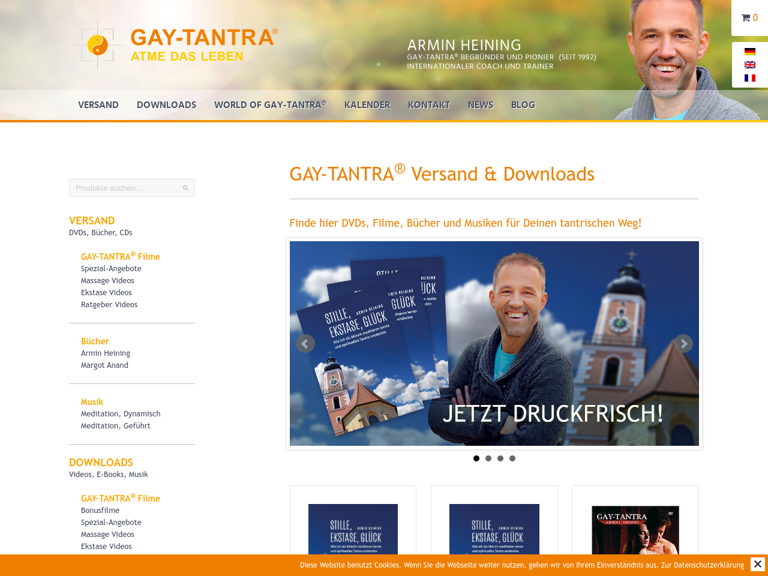Select the fourth slider dot
768x576 pixels.
[x=512, y=458]
